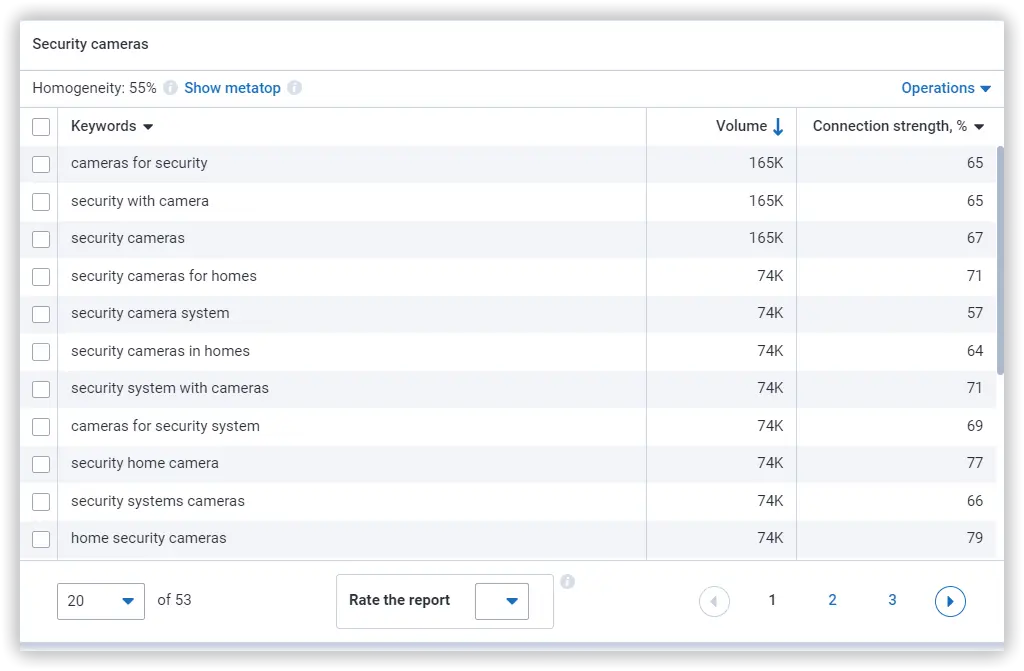The image size is (1024, 671).
Task: Check 'security cameras in homes' checkbox
Action: pyautogui.click(x=41, y=352)
